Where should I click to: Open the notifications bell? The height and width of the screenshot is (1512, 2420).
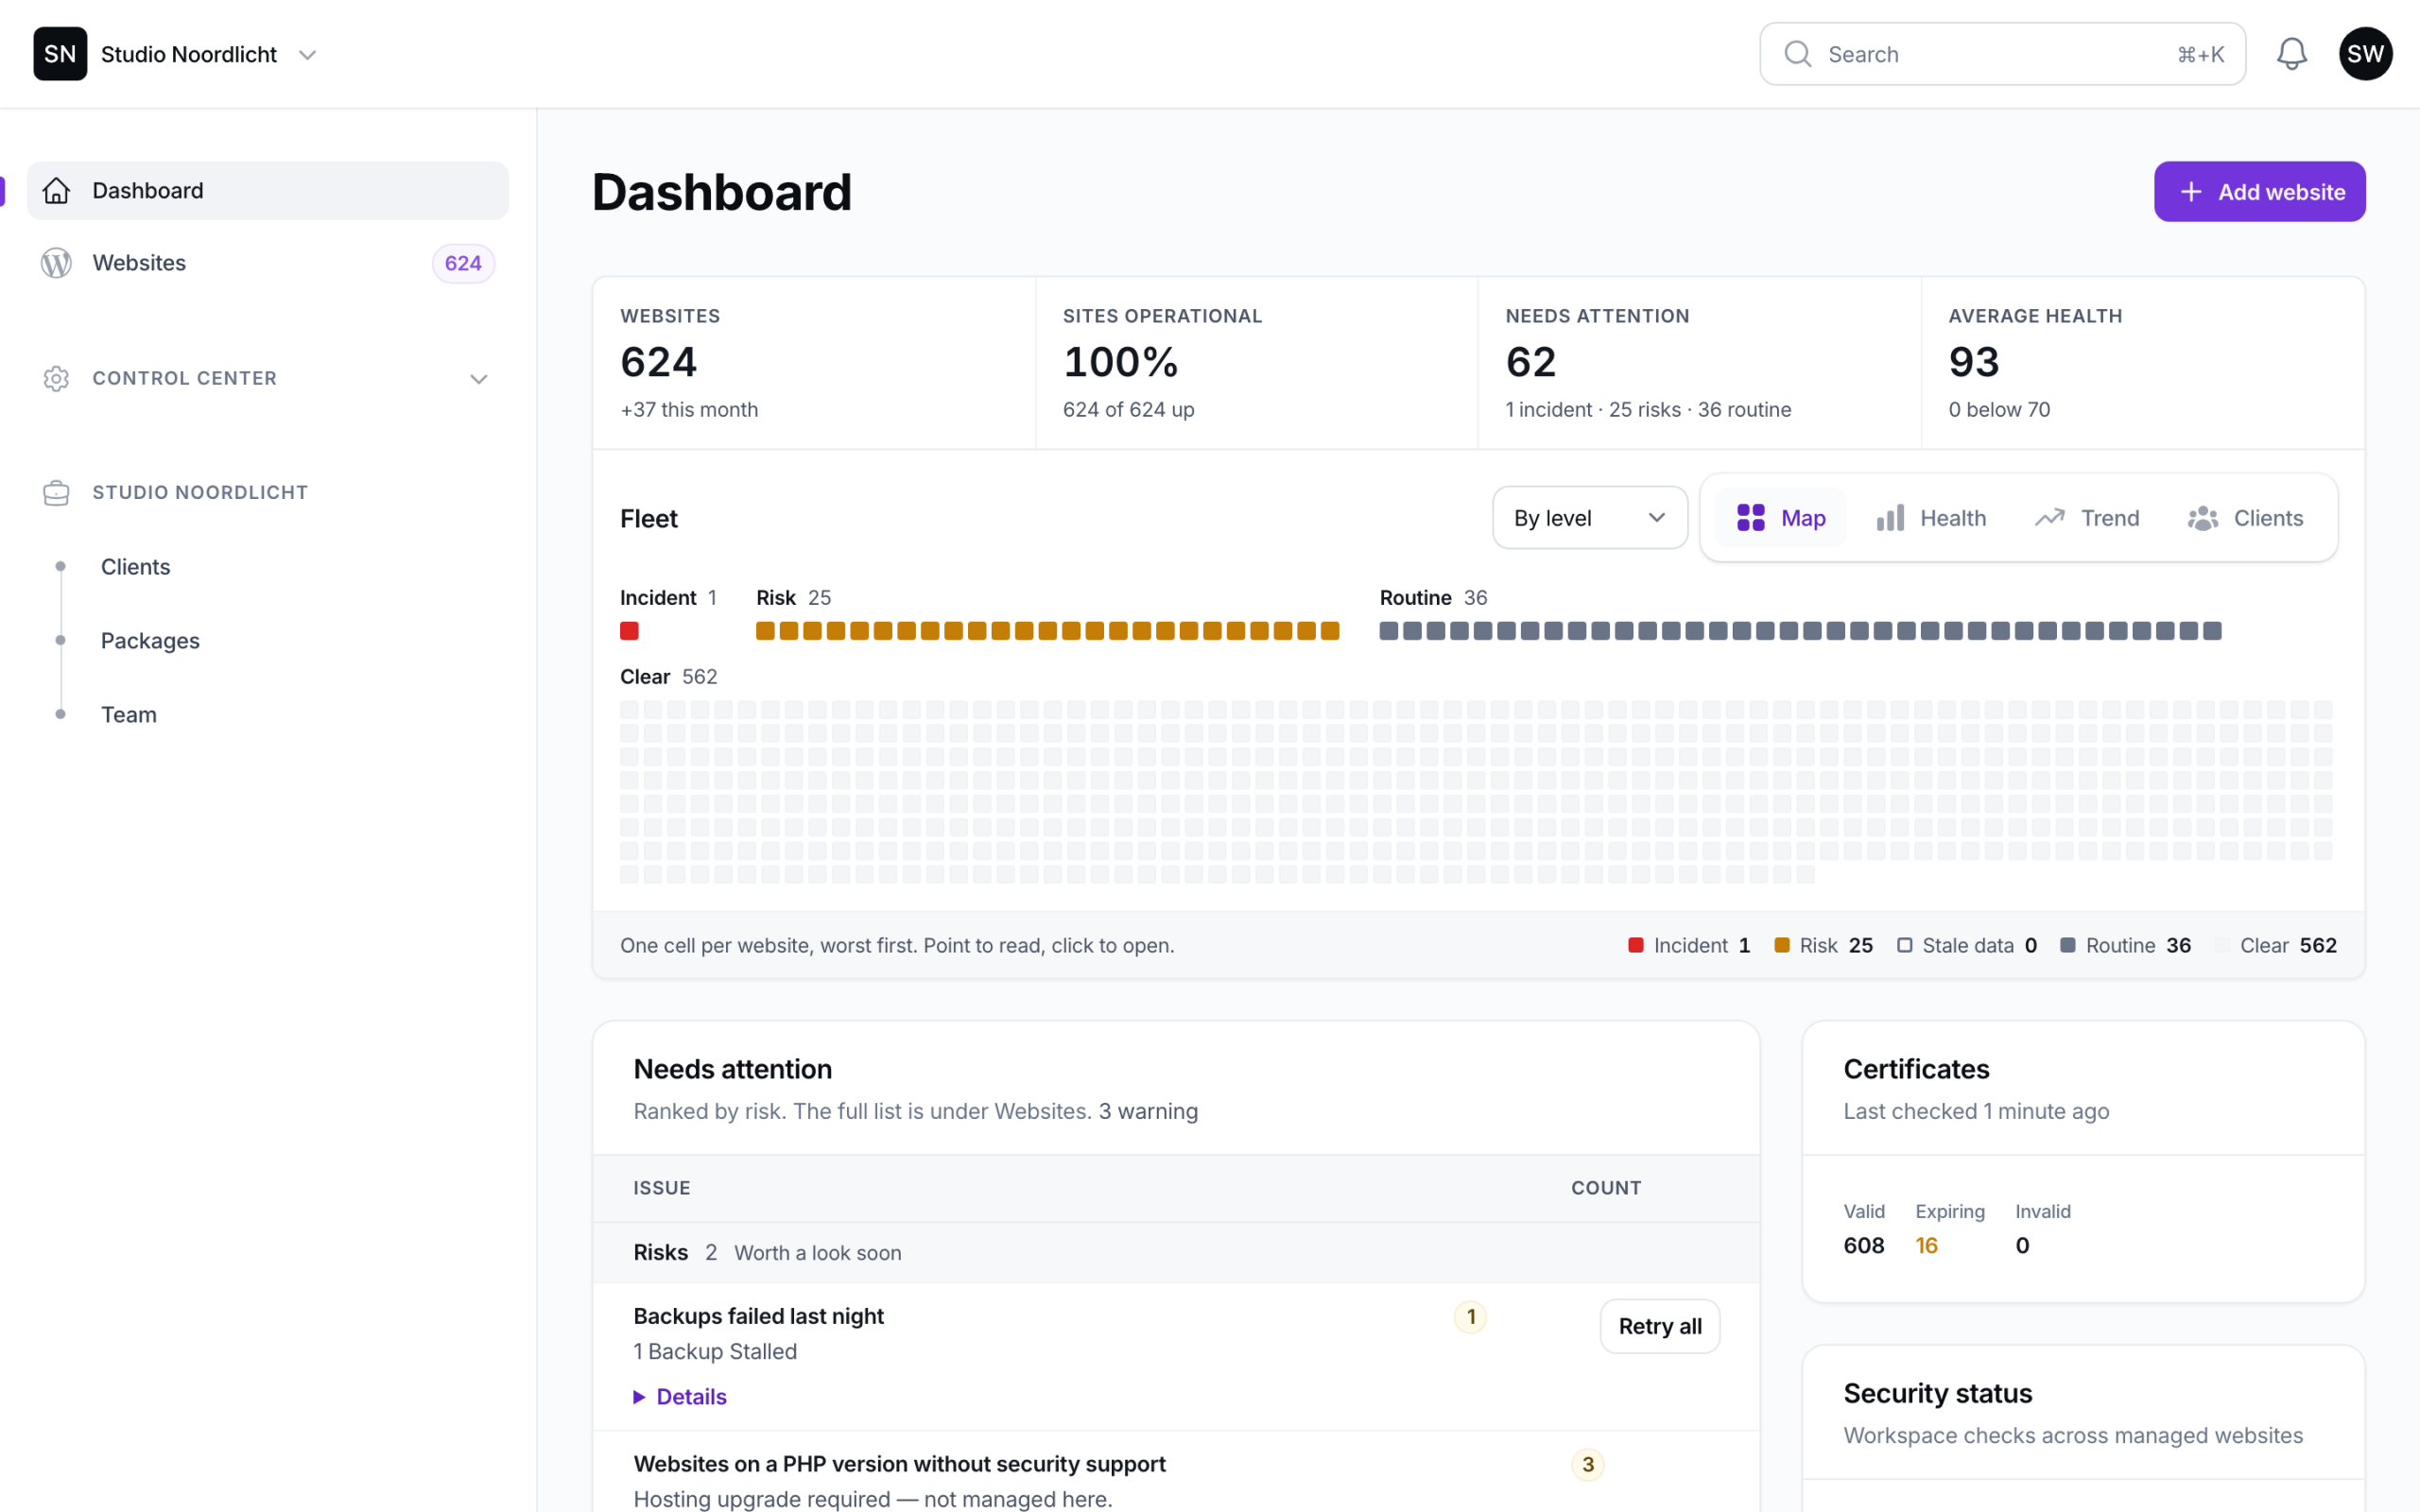click(x=2291, y=54)
